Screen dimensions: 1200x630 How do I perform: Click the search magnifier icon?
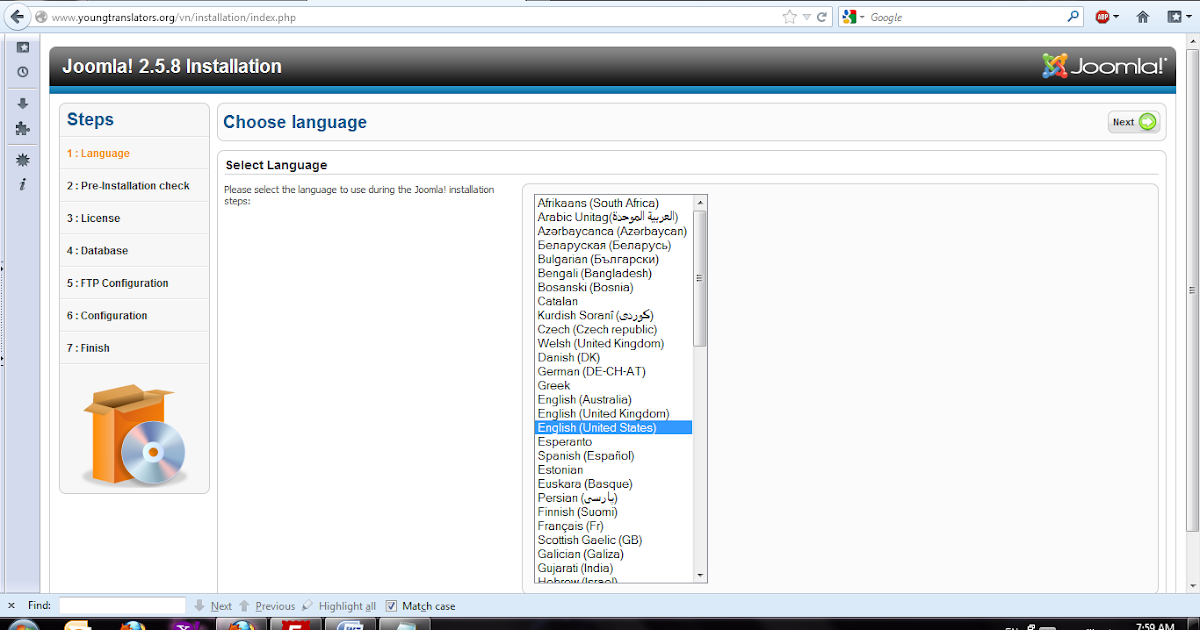(x=1074, y=17)
